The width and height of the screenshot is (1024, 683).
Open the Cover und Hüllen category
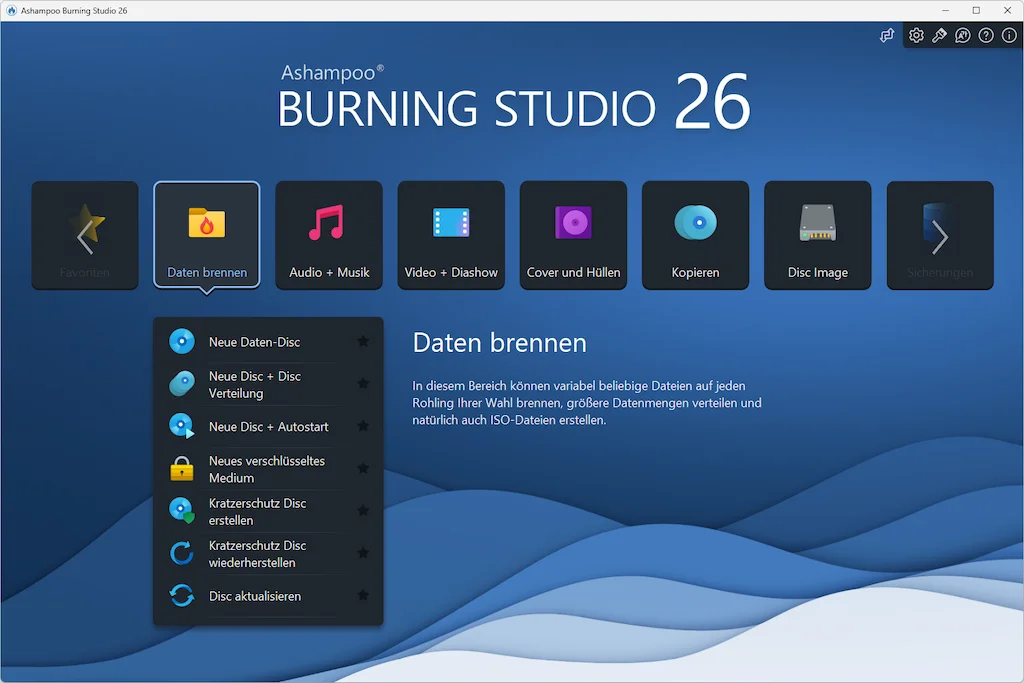[x=573, y=235]
